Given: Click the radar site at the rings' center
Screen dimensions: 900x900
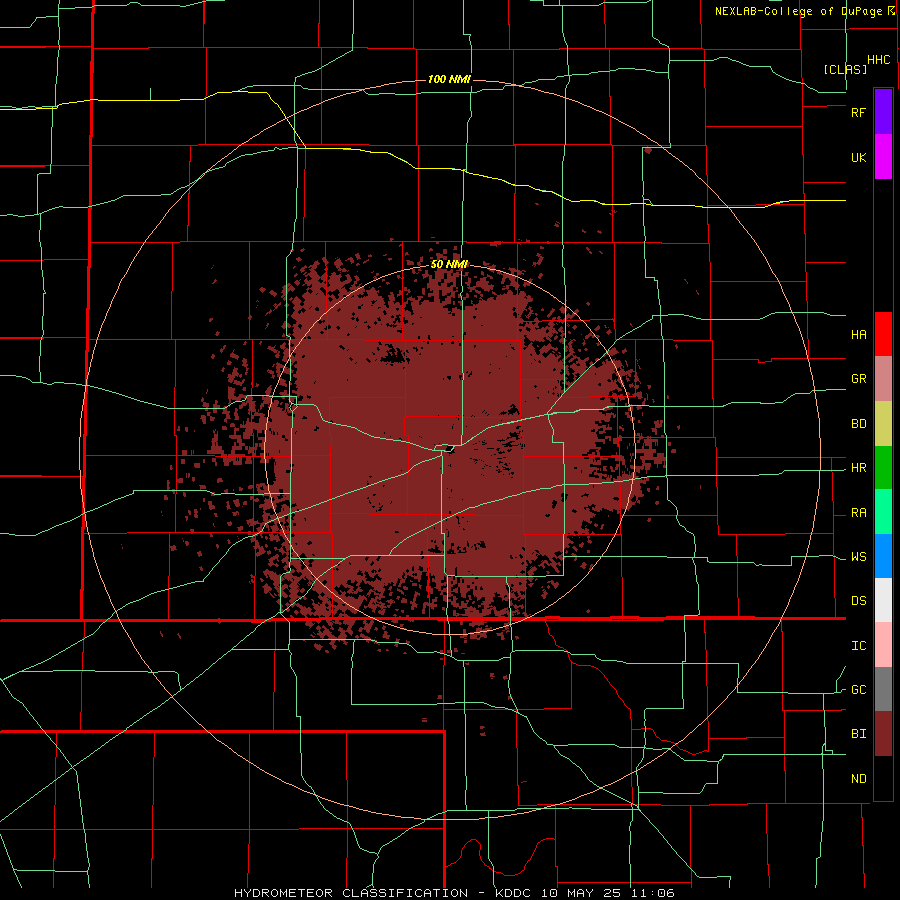Looking at the screenshot, I should click(449, 449).
